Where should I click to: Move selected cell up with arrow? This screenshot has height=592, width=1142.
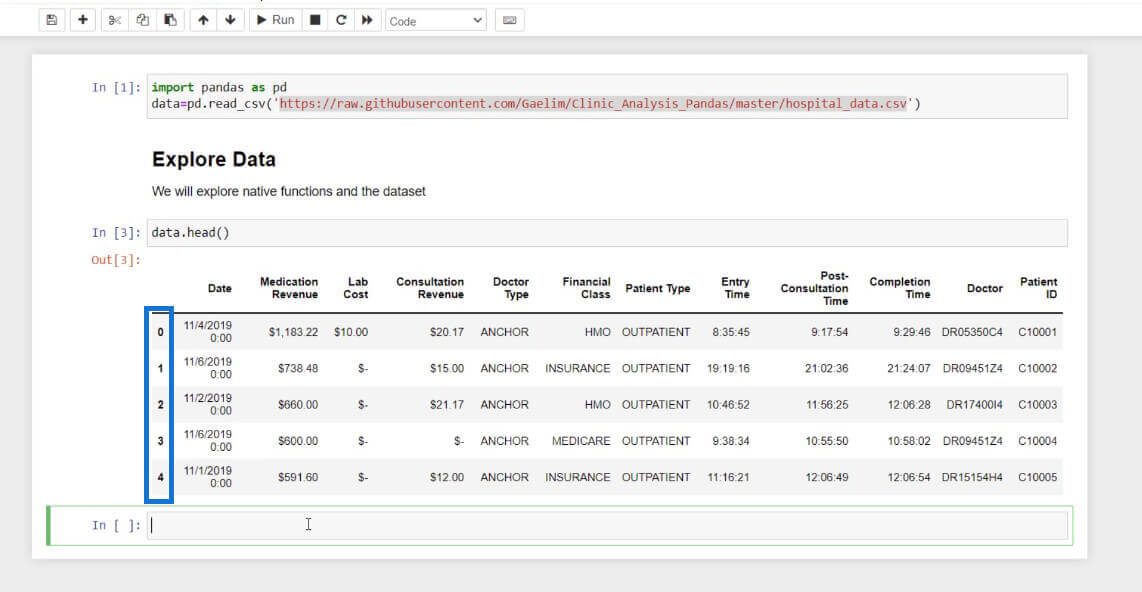203,20
